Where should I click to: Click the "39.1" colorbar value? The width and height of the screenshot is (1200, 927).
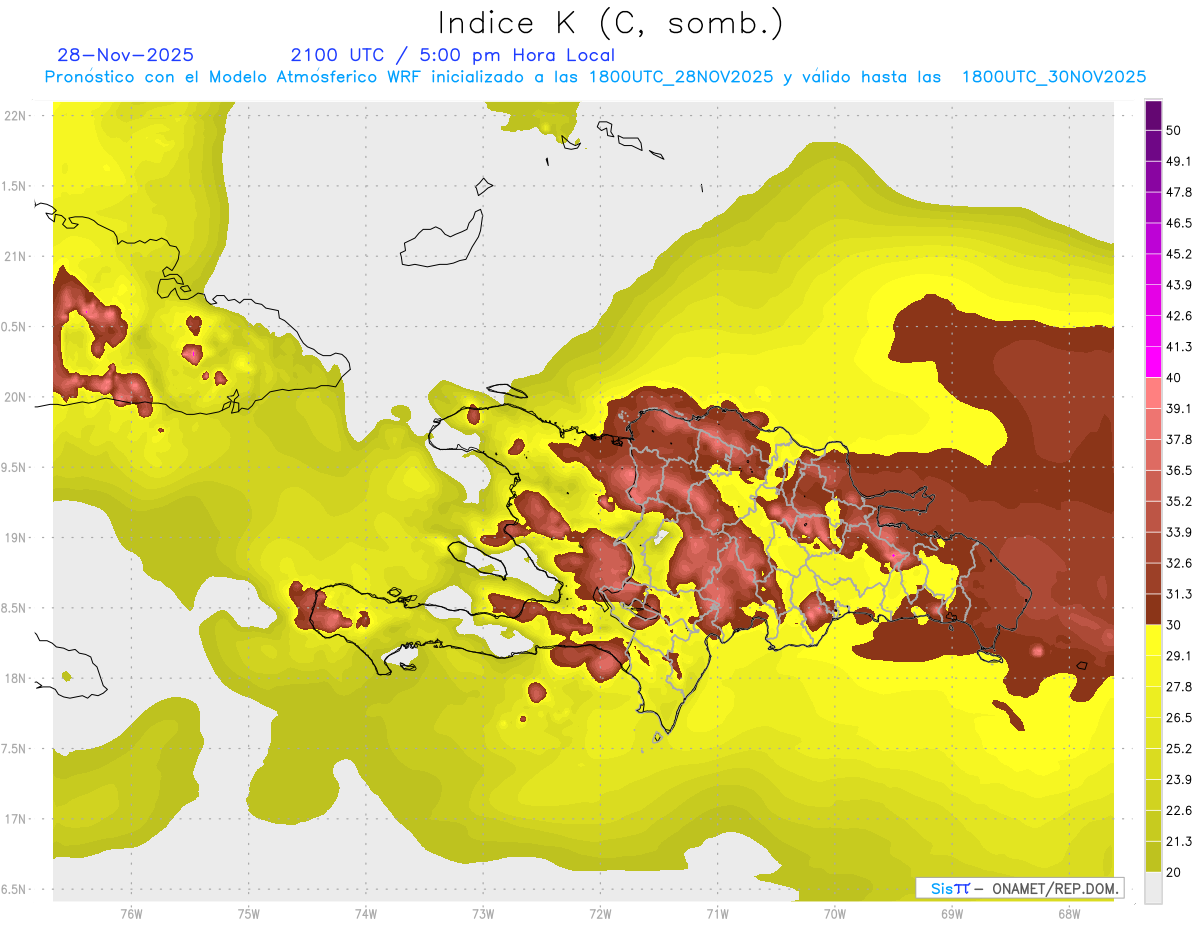click(x=1179, y=408)
